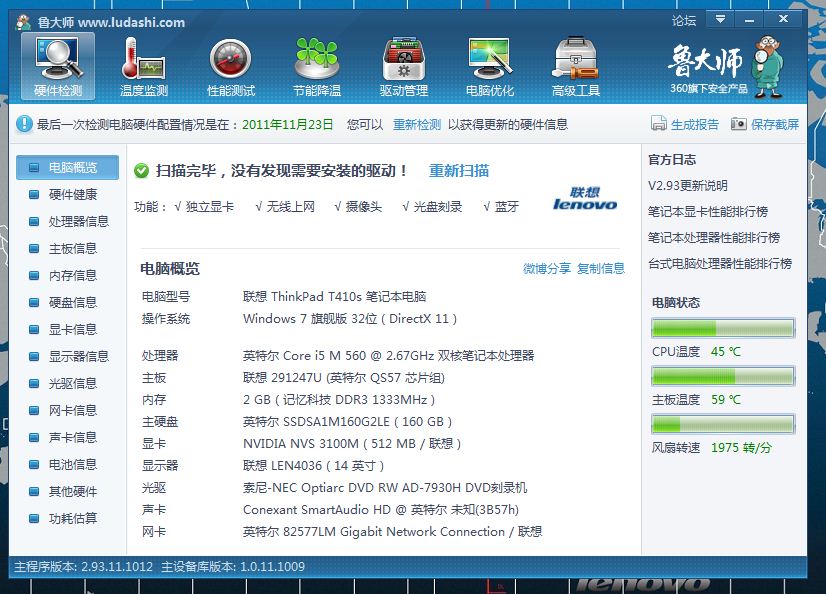The height and width of the screenshot is (594, 826).
Task: Open 硬件检测 hardware detection icon
Action: pos(58,66)
